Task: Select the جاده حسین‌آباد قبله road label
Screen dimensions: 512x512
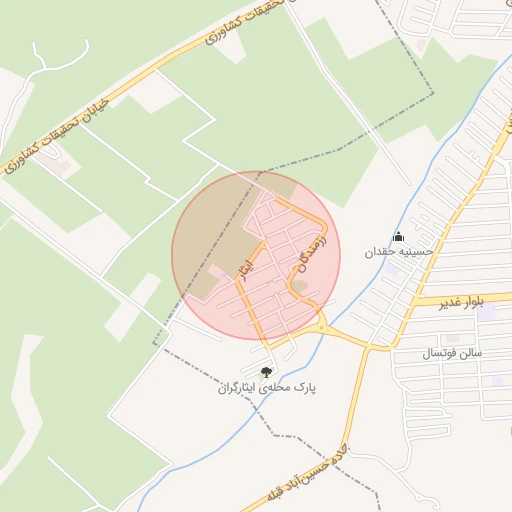Action: 307,473
